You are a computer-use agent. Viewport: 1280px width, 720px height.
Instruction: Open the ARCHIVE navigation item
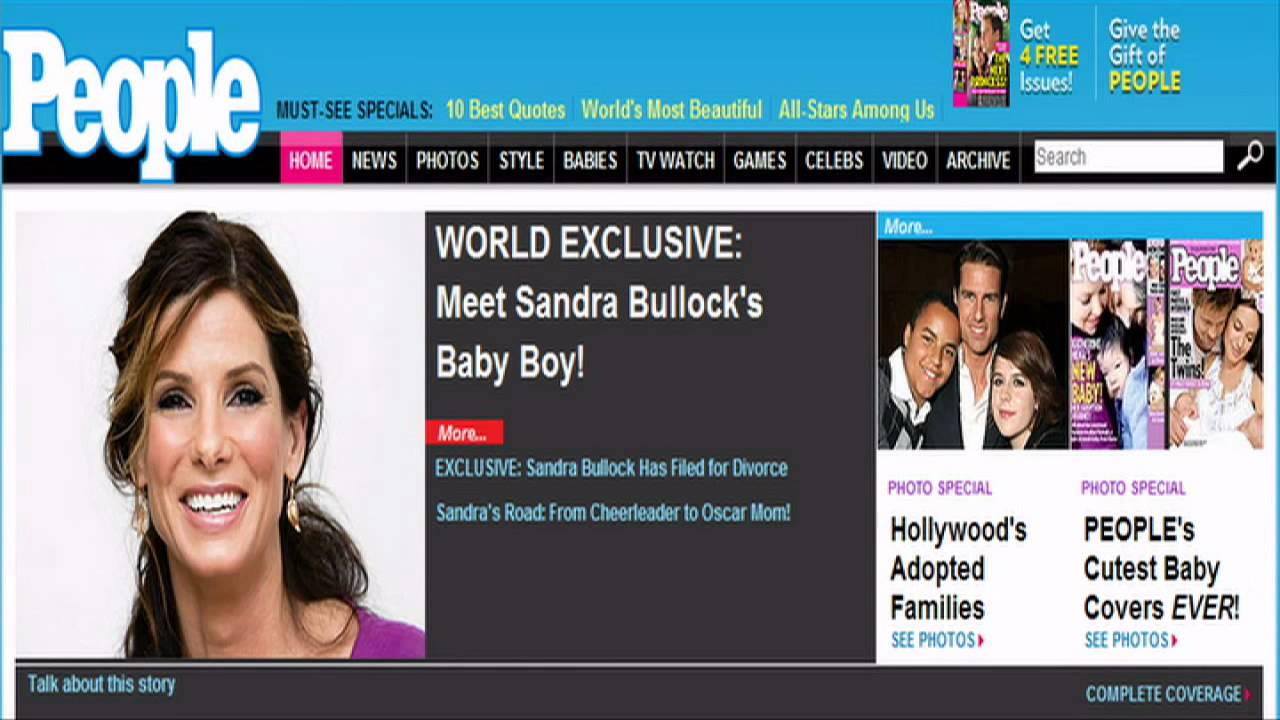(977, 160)
